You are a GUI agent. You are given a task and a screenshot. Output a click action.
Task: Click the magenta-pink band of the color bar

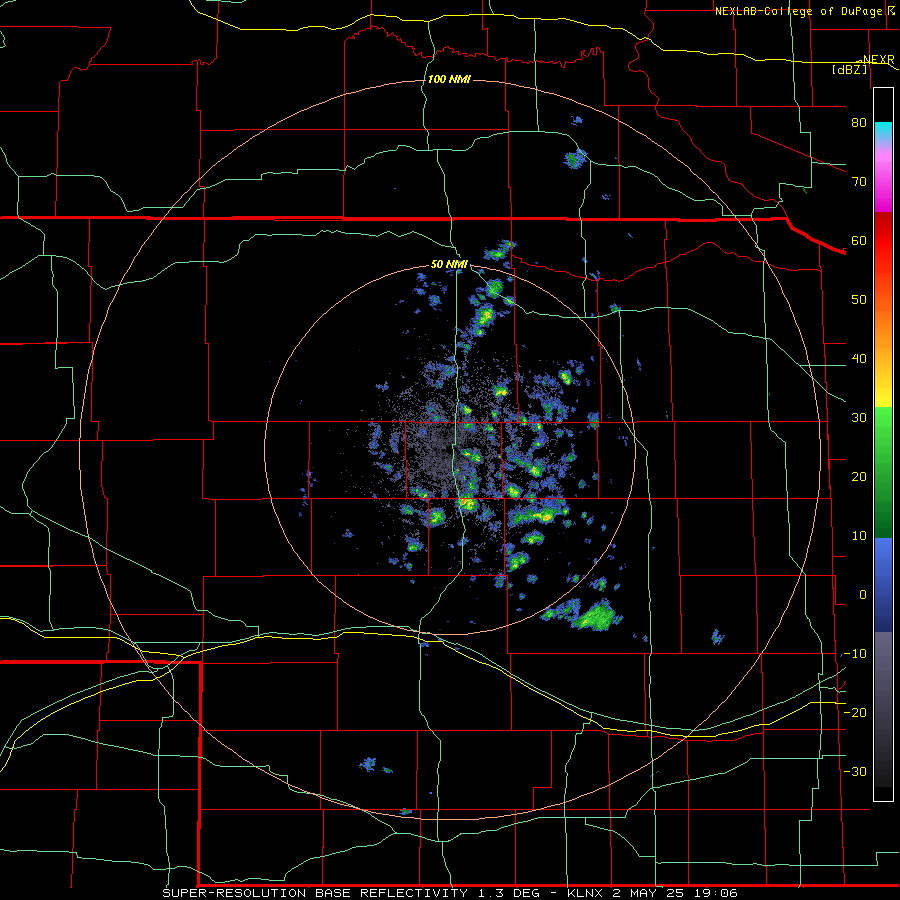point(883,178)
